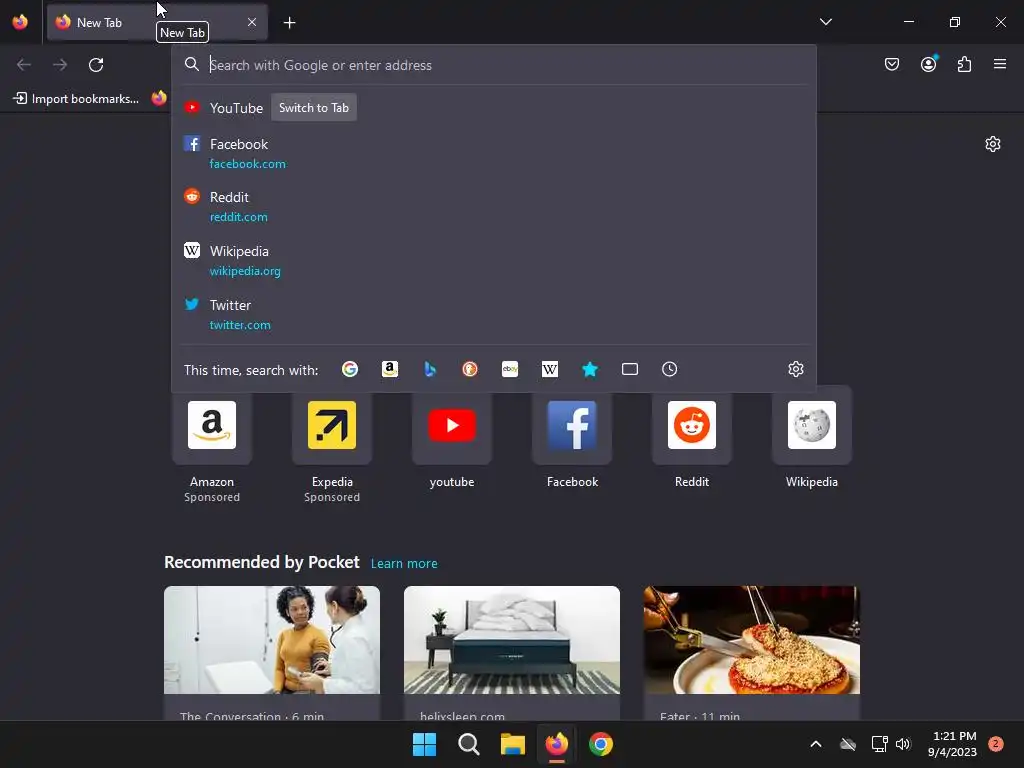
Task: Search this time with Wikipedia icon
Action: tap(550, 370)
